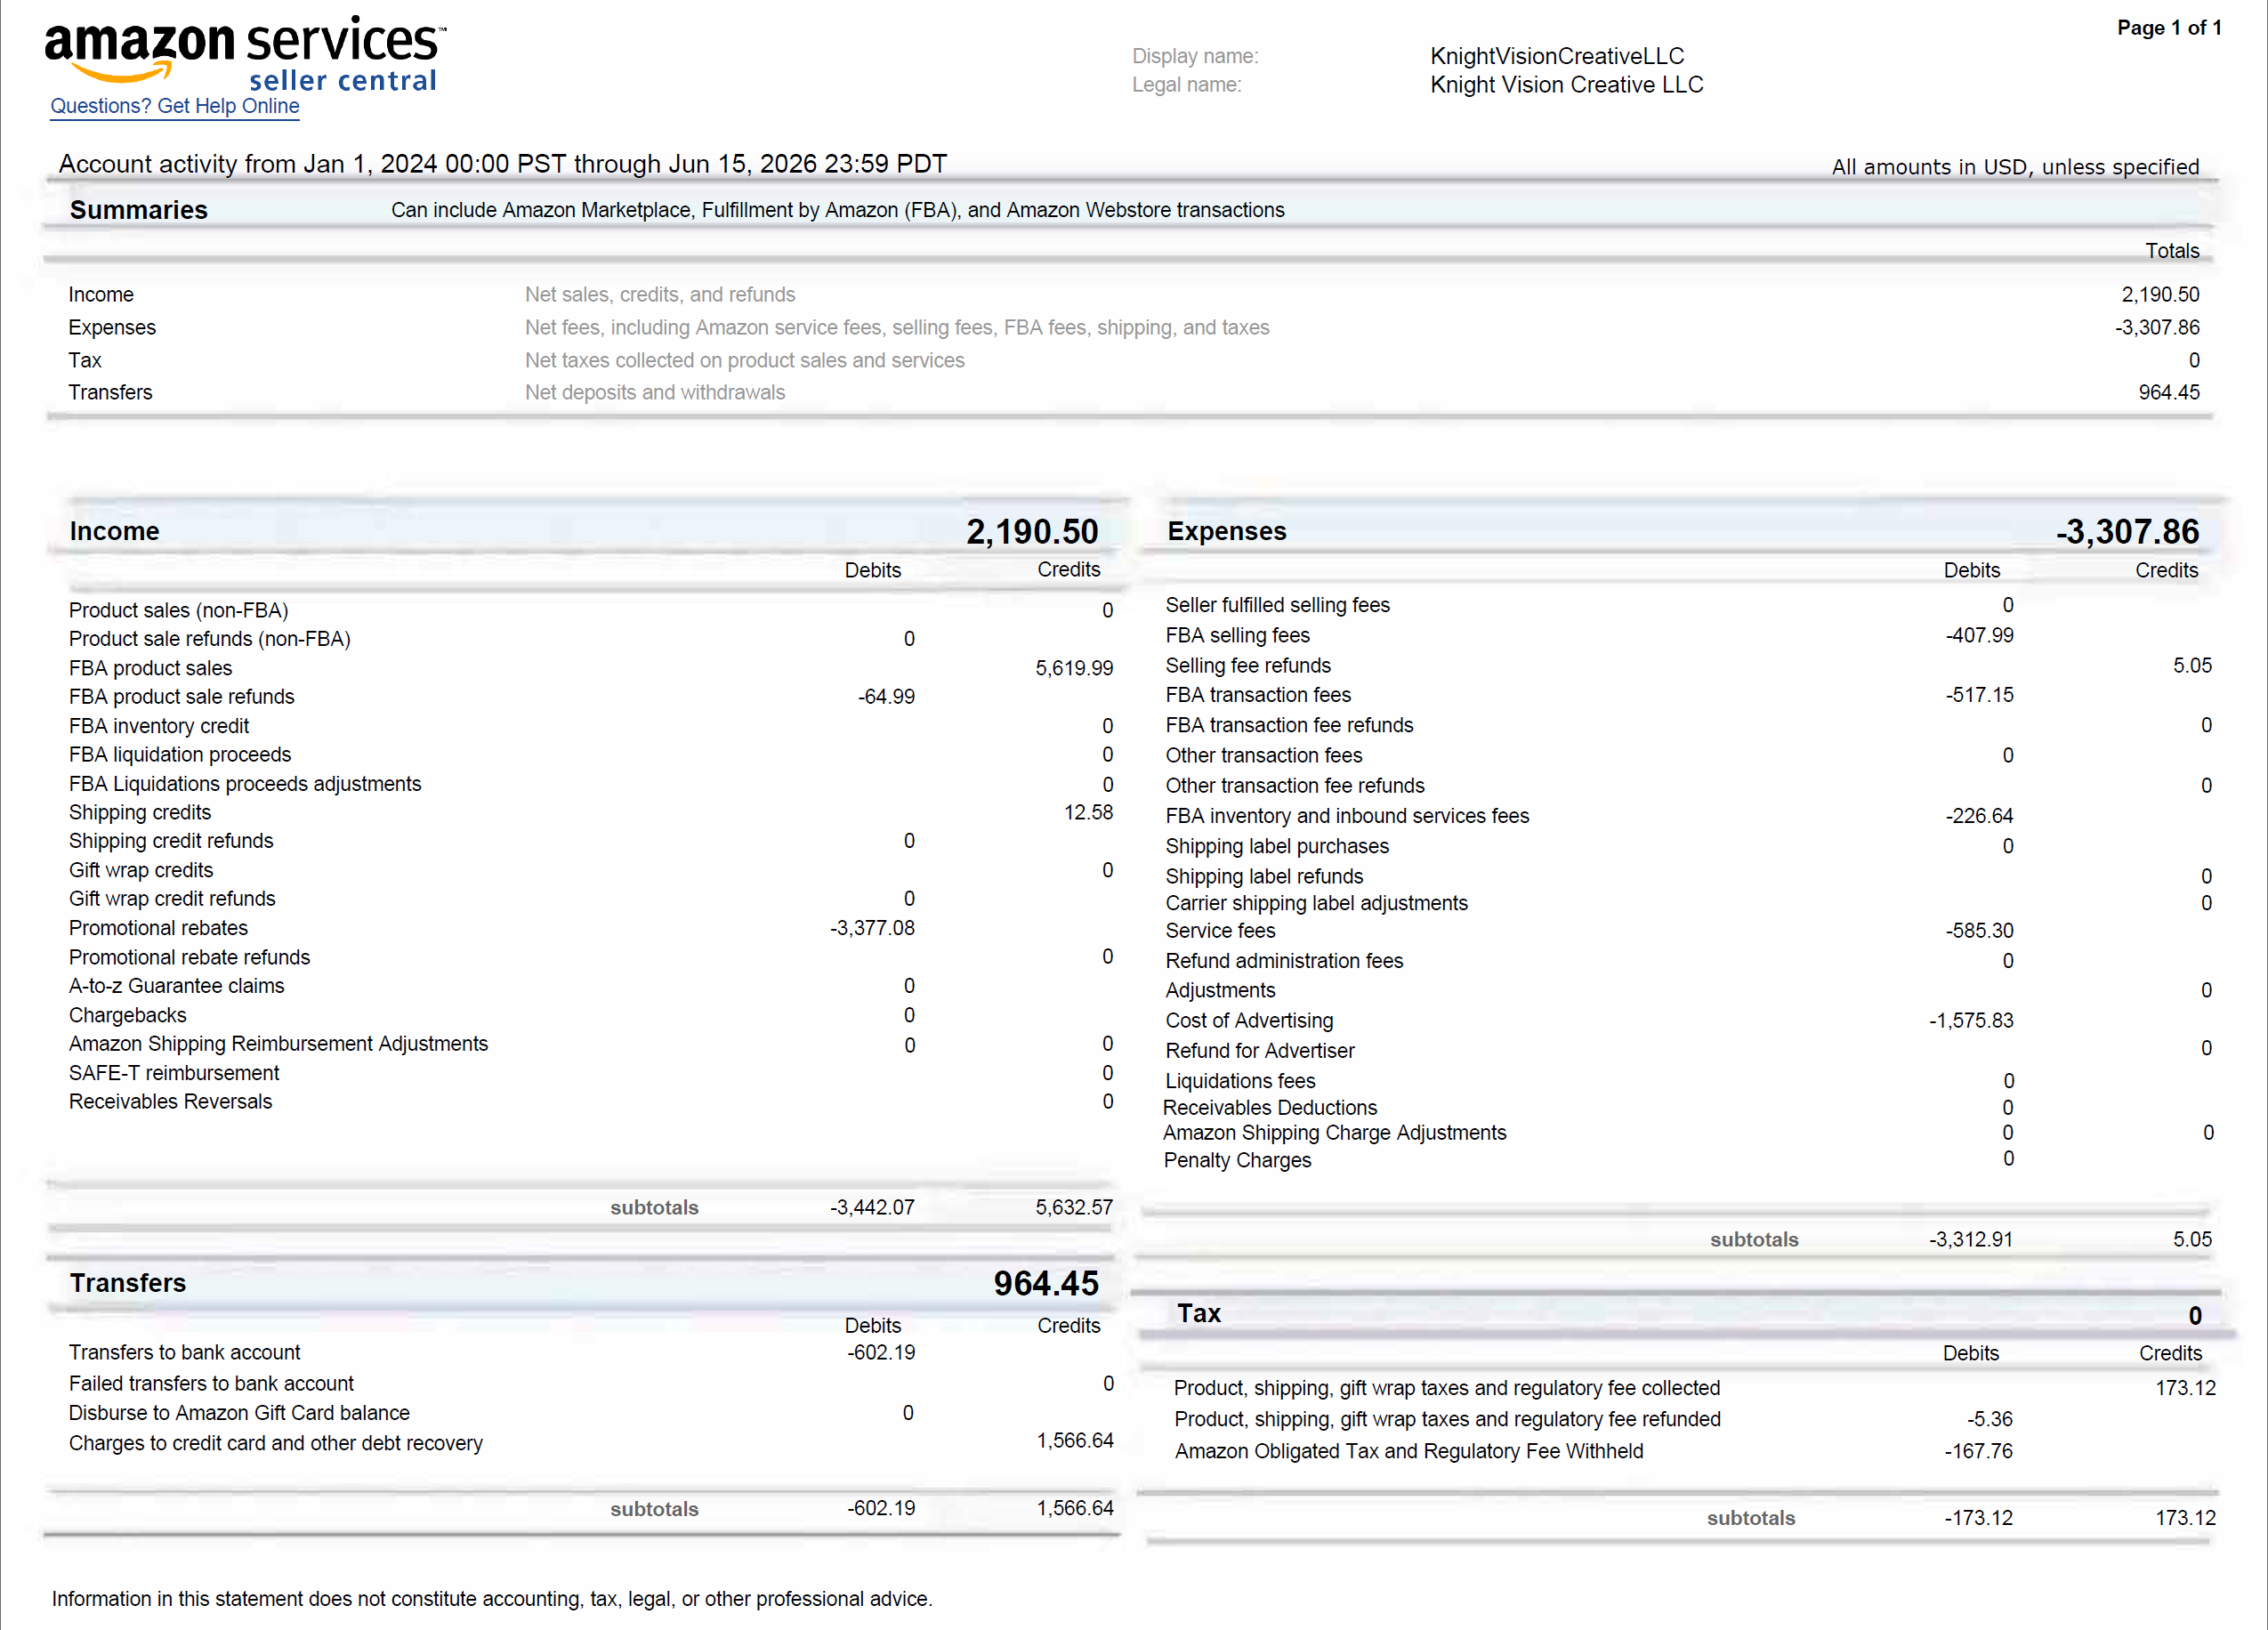Select the Summaries section header
This screenshot has width=2268, height=1630.
139,210
